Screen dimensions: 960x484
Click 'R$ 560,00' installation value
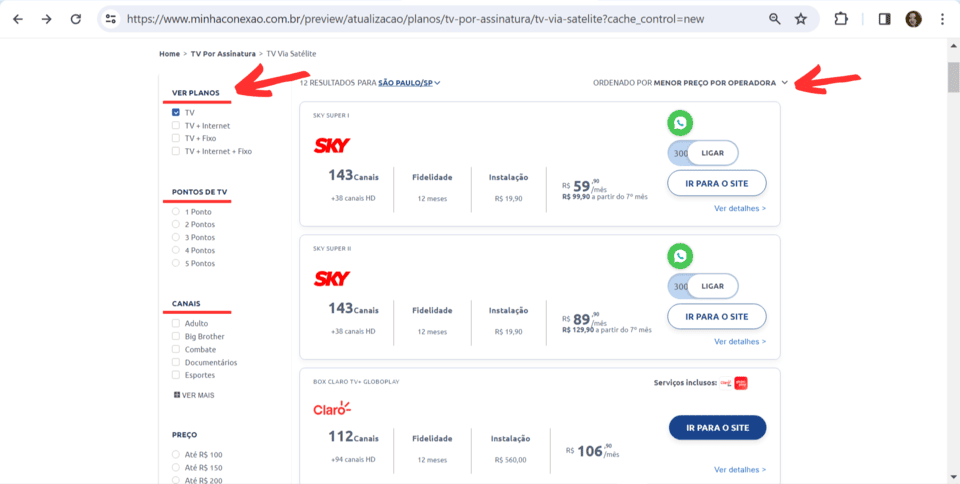(x=510, y=460)
